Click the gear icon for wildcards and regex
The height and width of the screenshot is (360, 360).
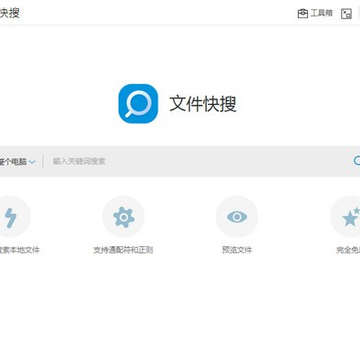[123, 217]
